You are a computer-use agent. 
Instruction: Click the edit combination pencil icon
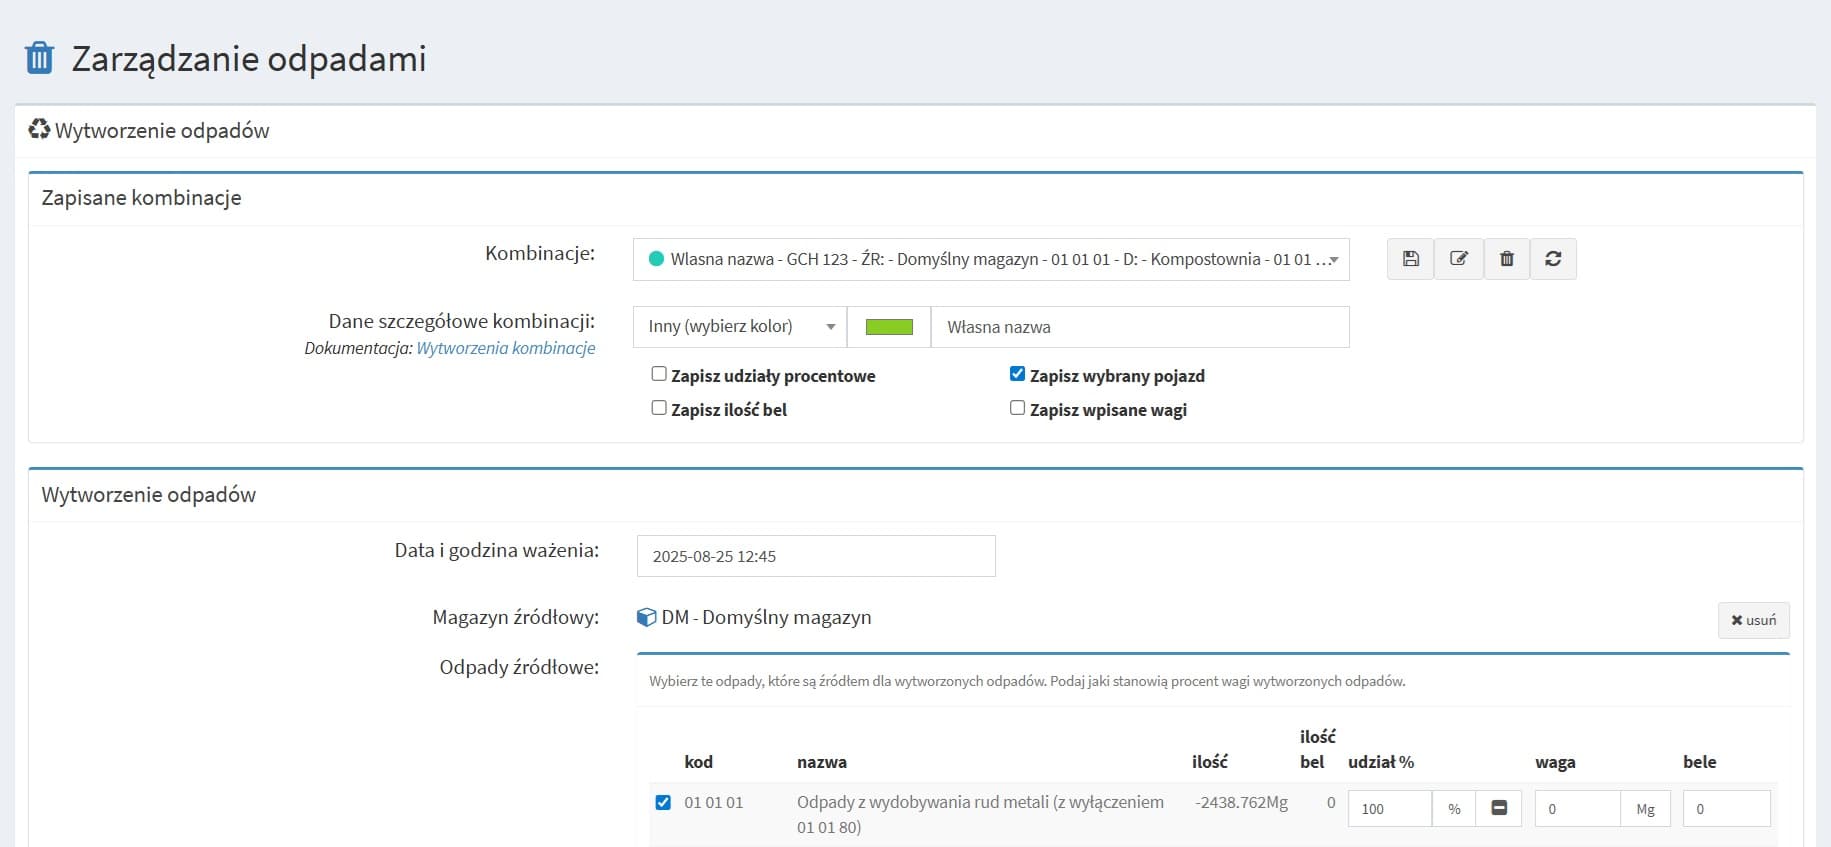tap(1458, 259)
